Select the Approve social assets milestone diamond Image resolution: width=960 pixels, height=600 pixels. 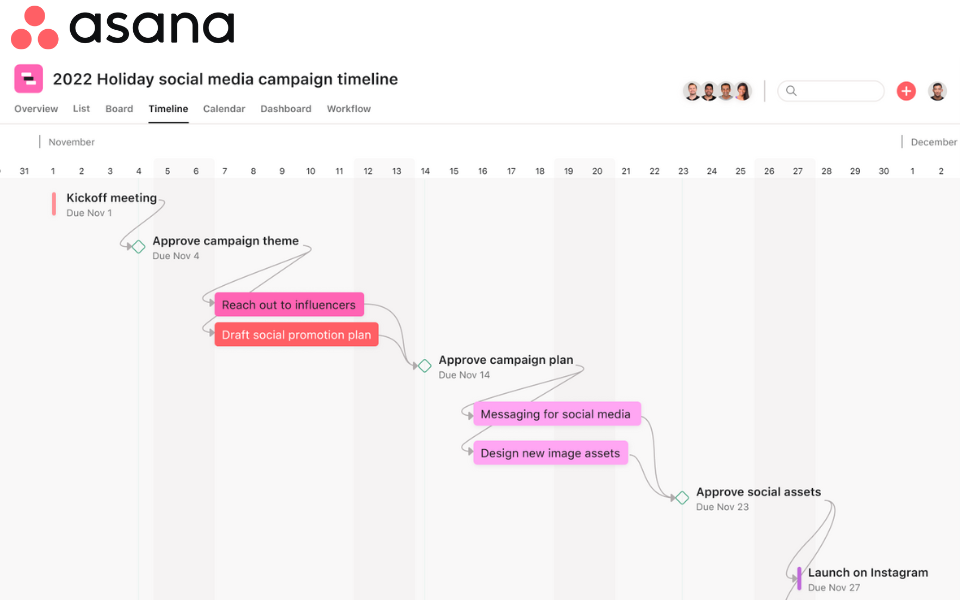682,498
